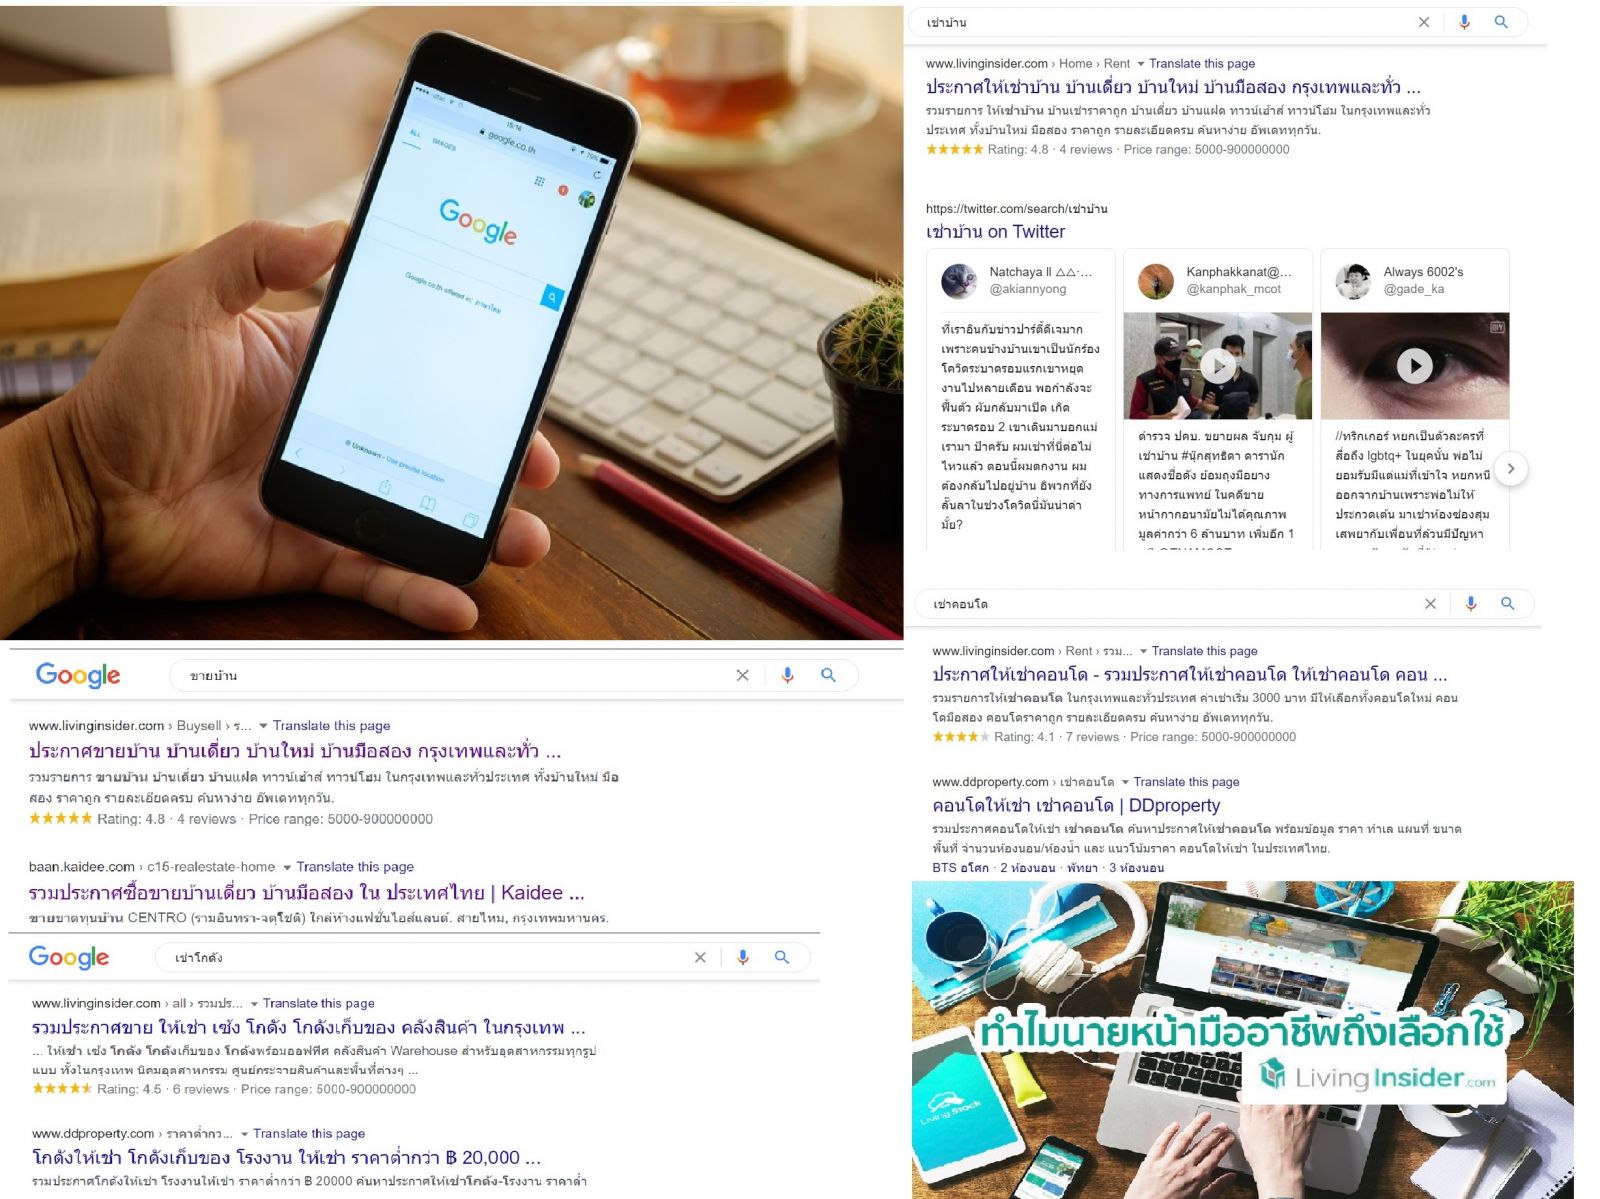Open dropdown arrow beside livinginsider Home Rent result
This screenshot has width=1600, height=1199.
(1140, 64)
